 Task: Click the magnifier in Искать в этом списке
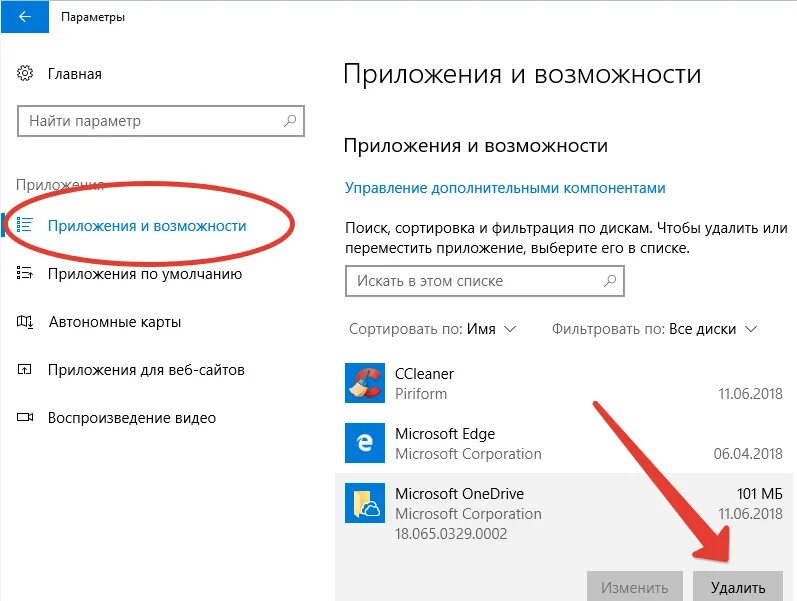[x=609, y=281]
